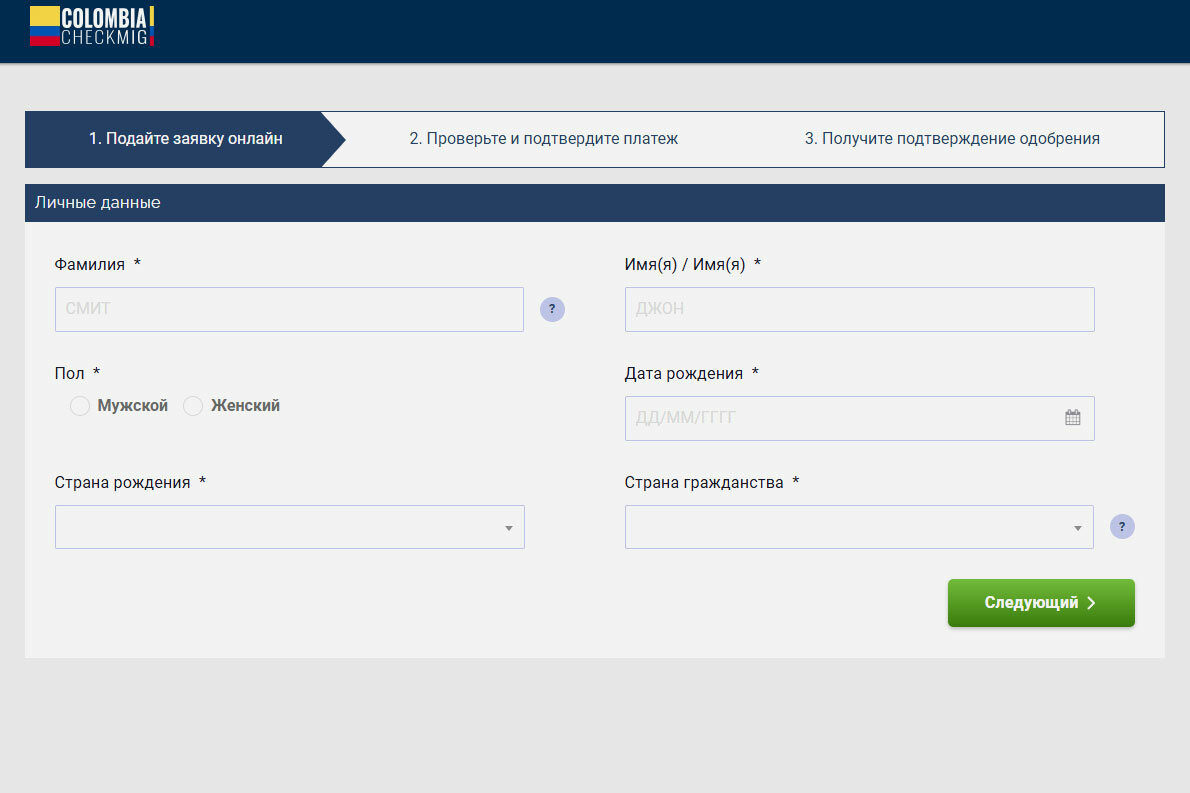Select the Мужской gender option
Viewport: 1190px width, 793px height.
(x=80, y=406)
